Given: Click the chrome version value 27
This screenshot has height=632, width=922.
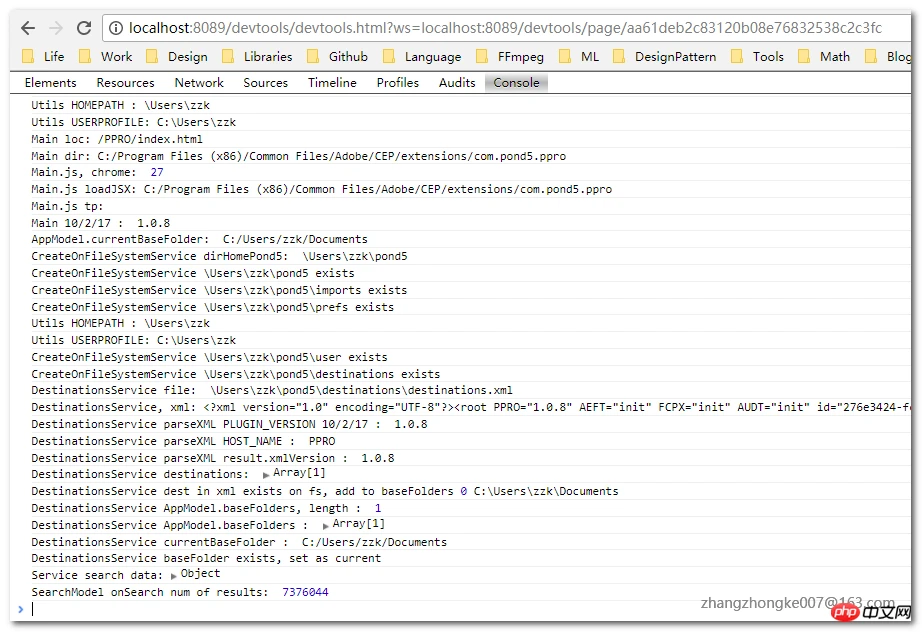Looking at the screenshot, I should pos(157,172).
